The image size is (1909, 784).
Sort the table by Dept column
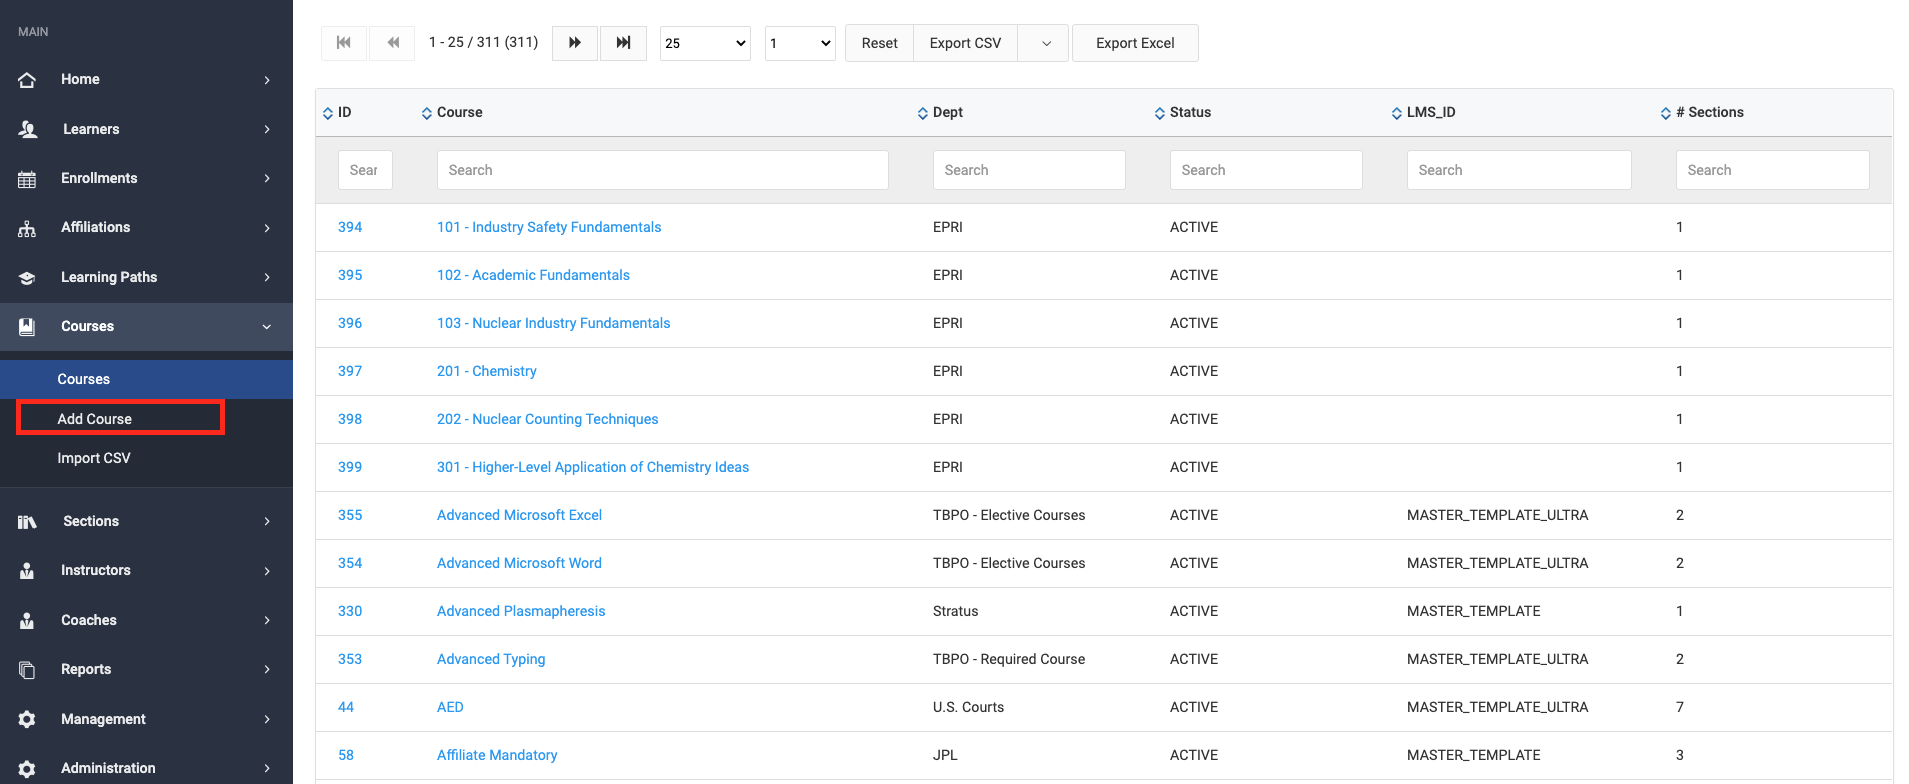pyautogui.click(x=940, y=113)
